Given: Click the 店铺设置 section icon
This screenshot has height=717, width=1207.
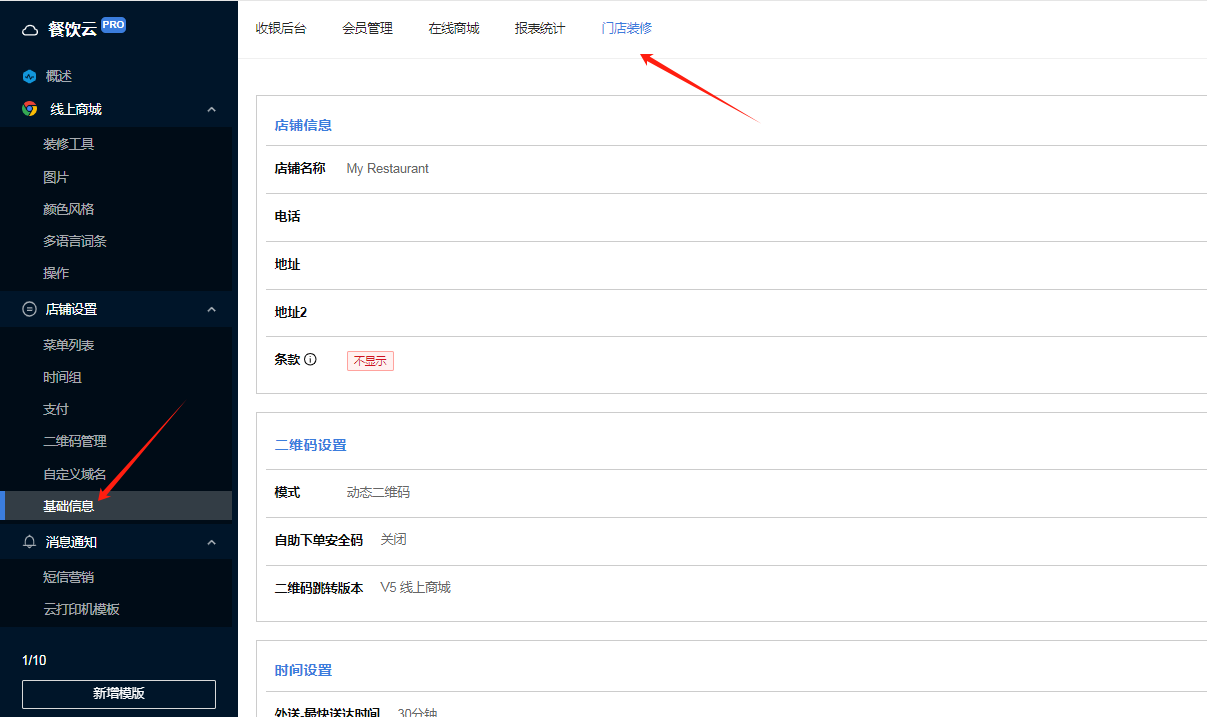Looking at the screenshot, I should pos(30,309).
